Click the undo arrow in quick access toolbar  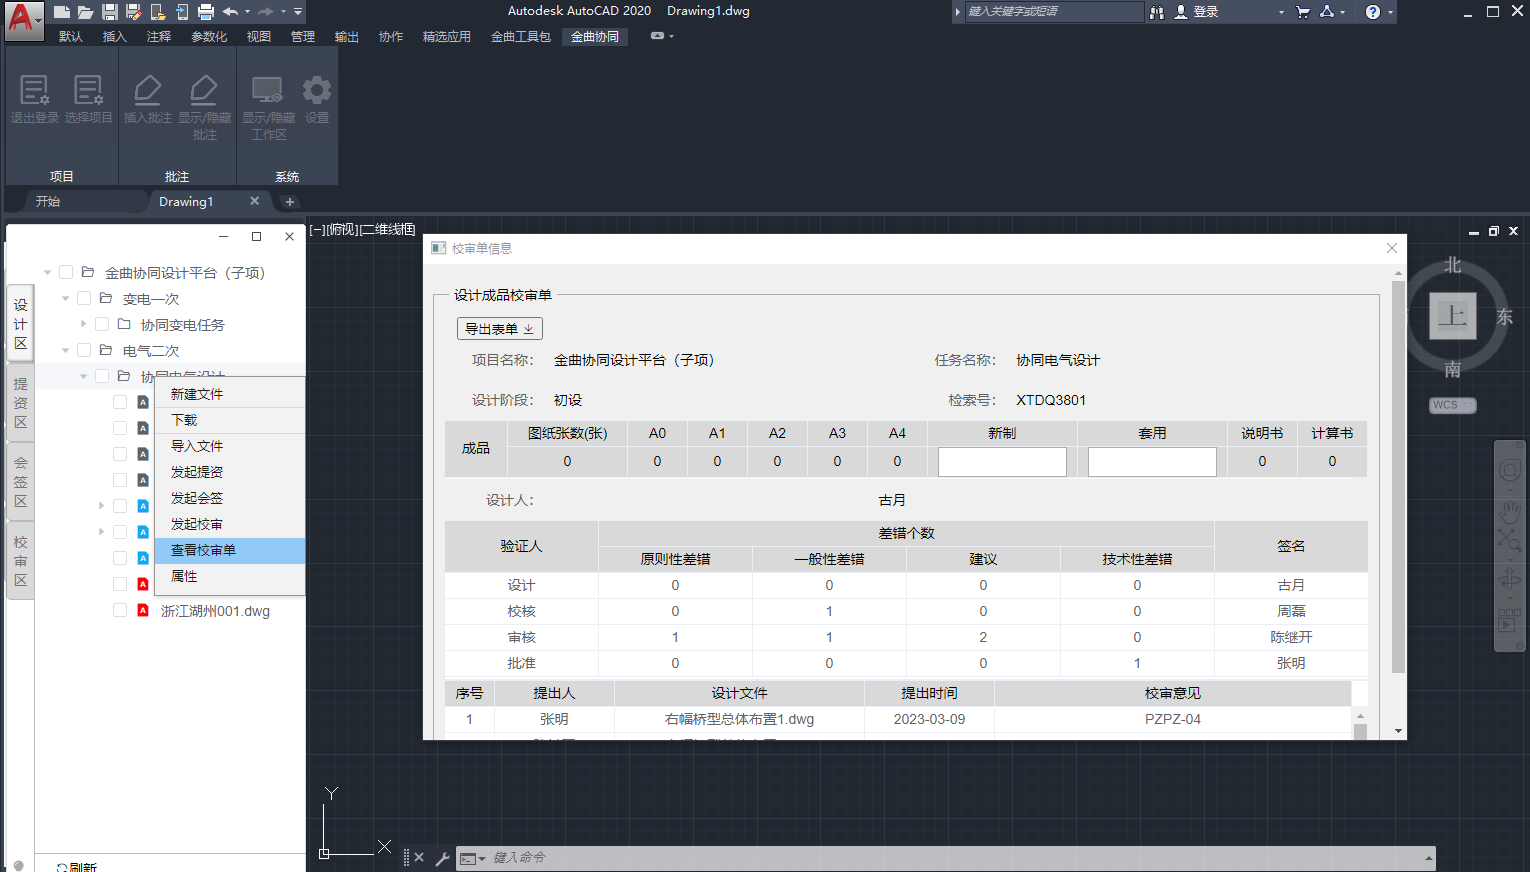pyautogui.click(x=230, y=12)
